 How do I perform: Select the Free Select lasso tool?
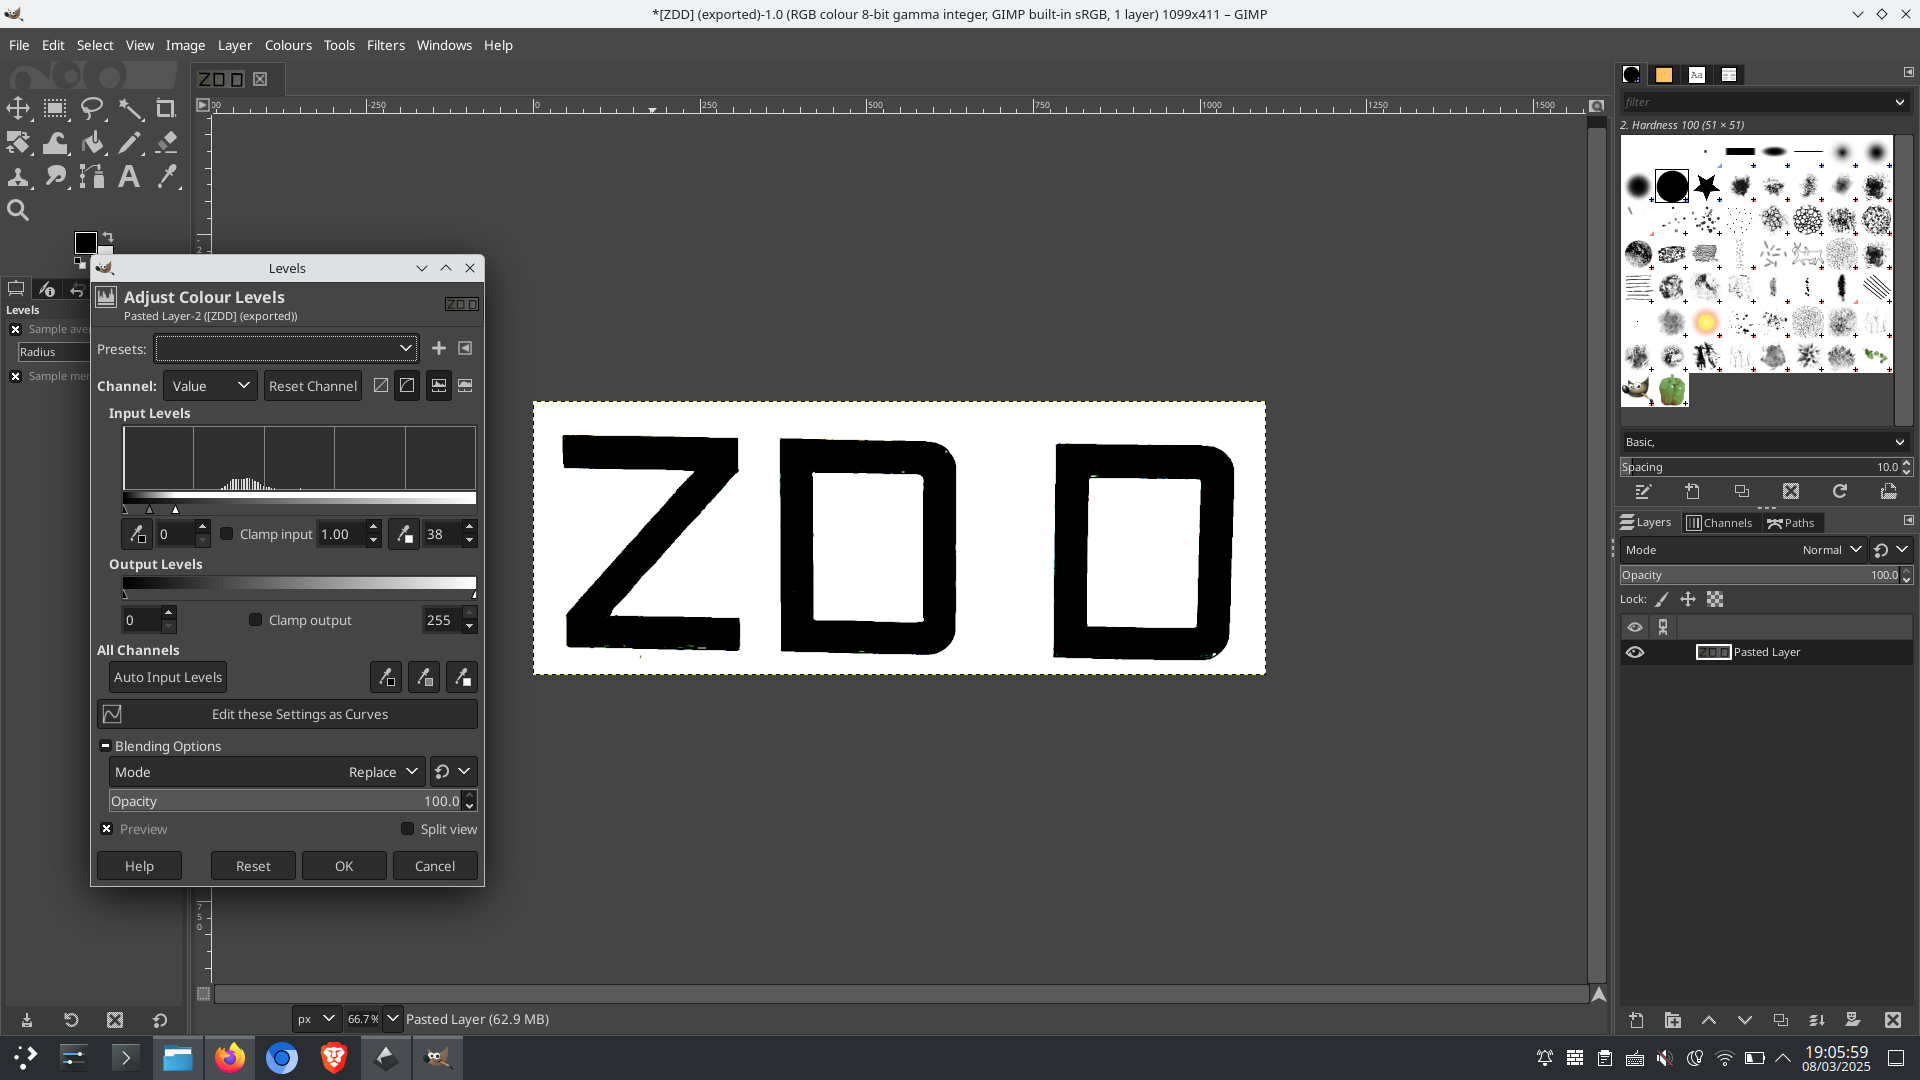[x=92, y=108]
